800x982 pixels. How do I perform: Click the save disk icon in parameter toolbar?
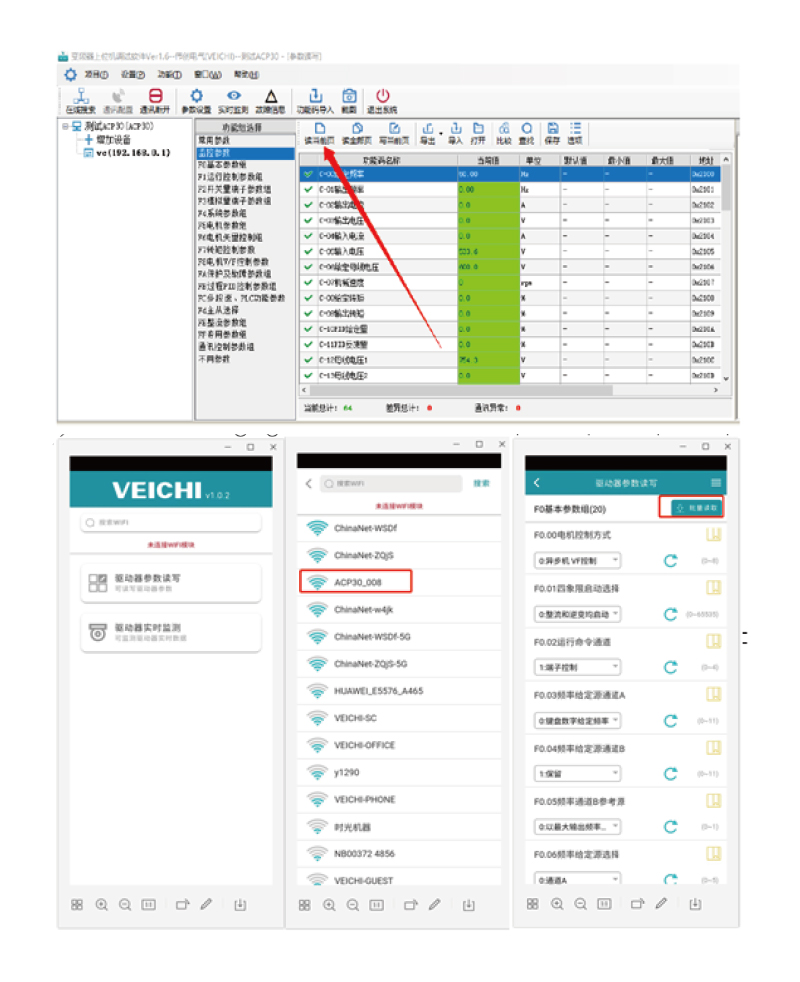pyautogui.click(x=552, y=128)
